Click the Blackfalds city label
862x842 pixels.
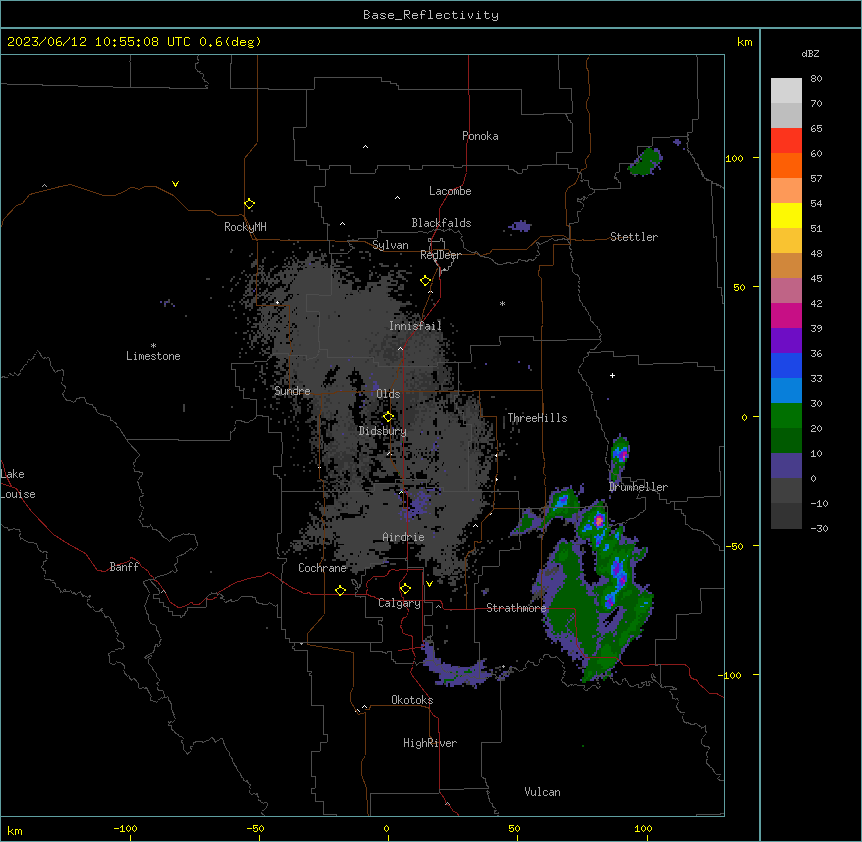pos(441,223)
